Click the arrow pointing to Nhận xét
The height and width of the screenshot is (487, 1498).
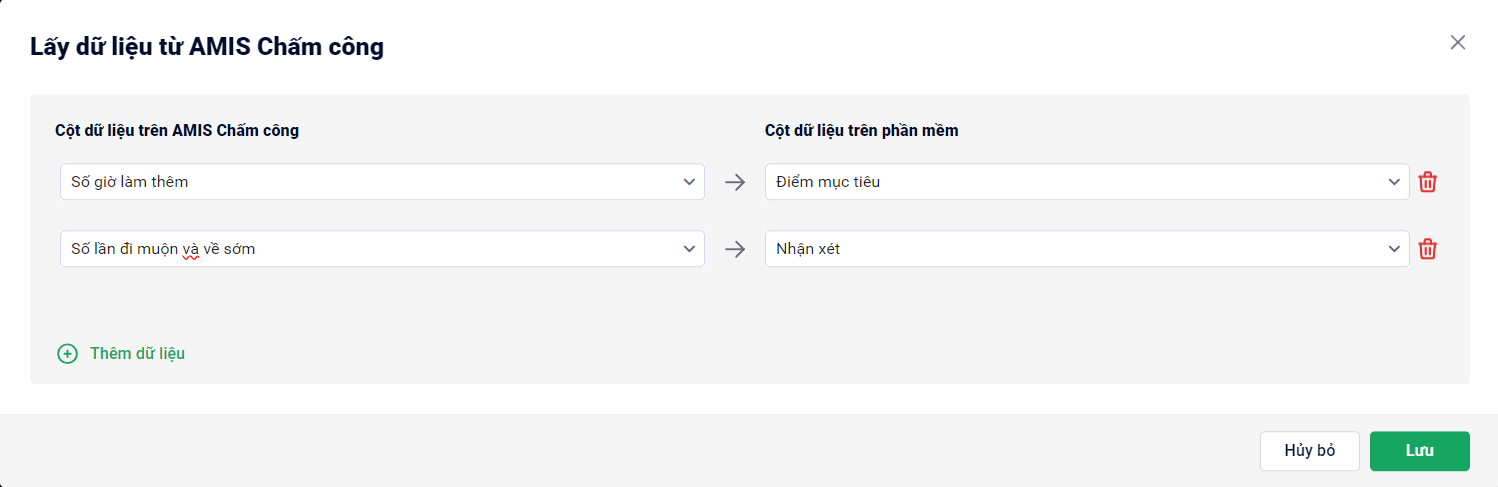[x=735, y=249]
